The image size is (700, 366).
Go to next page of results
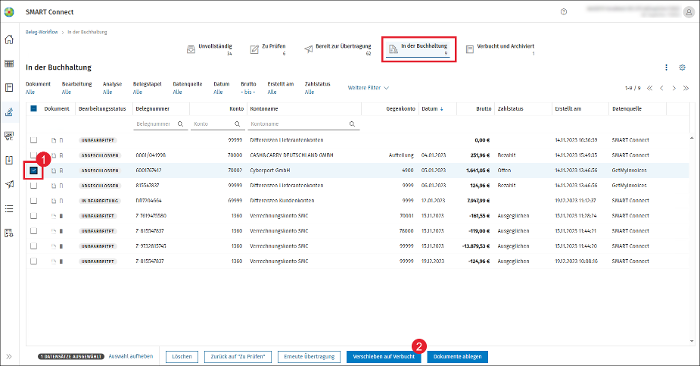[x=674, y=88]
